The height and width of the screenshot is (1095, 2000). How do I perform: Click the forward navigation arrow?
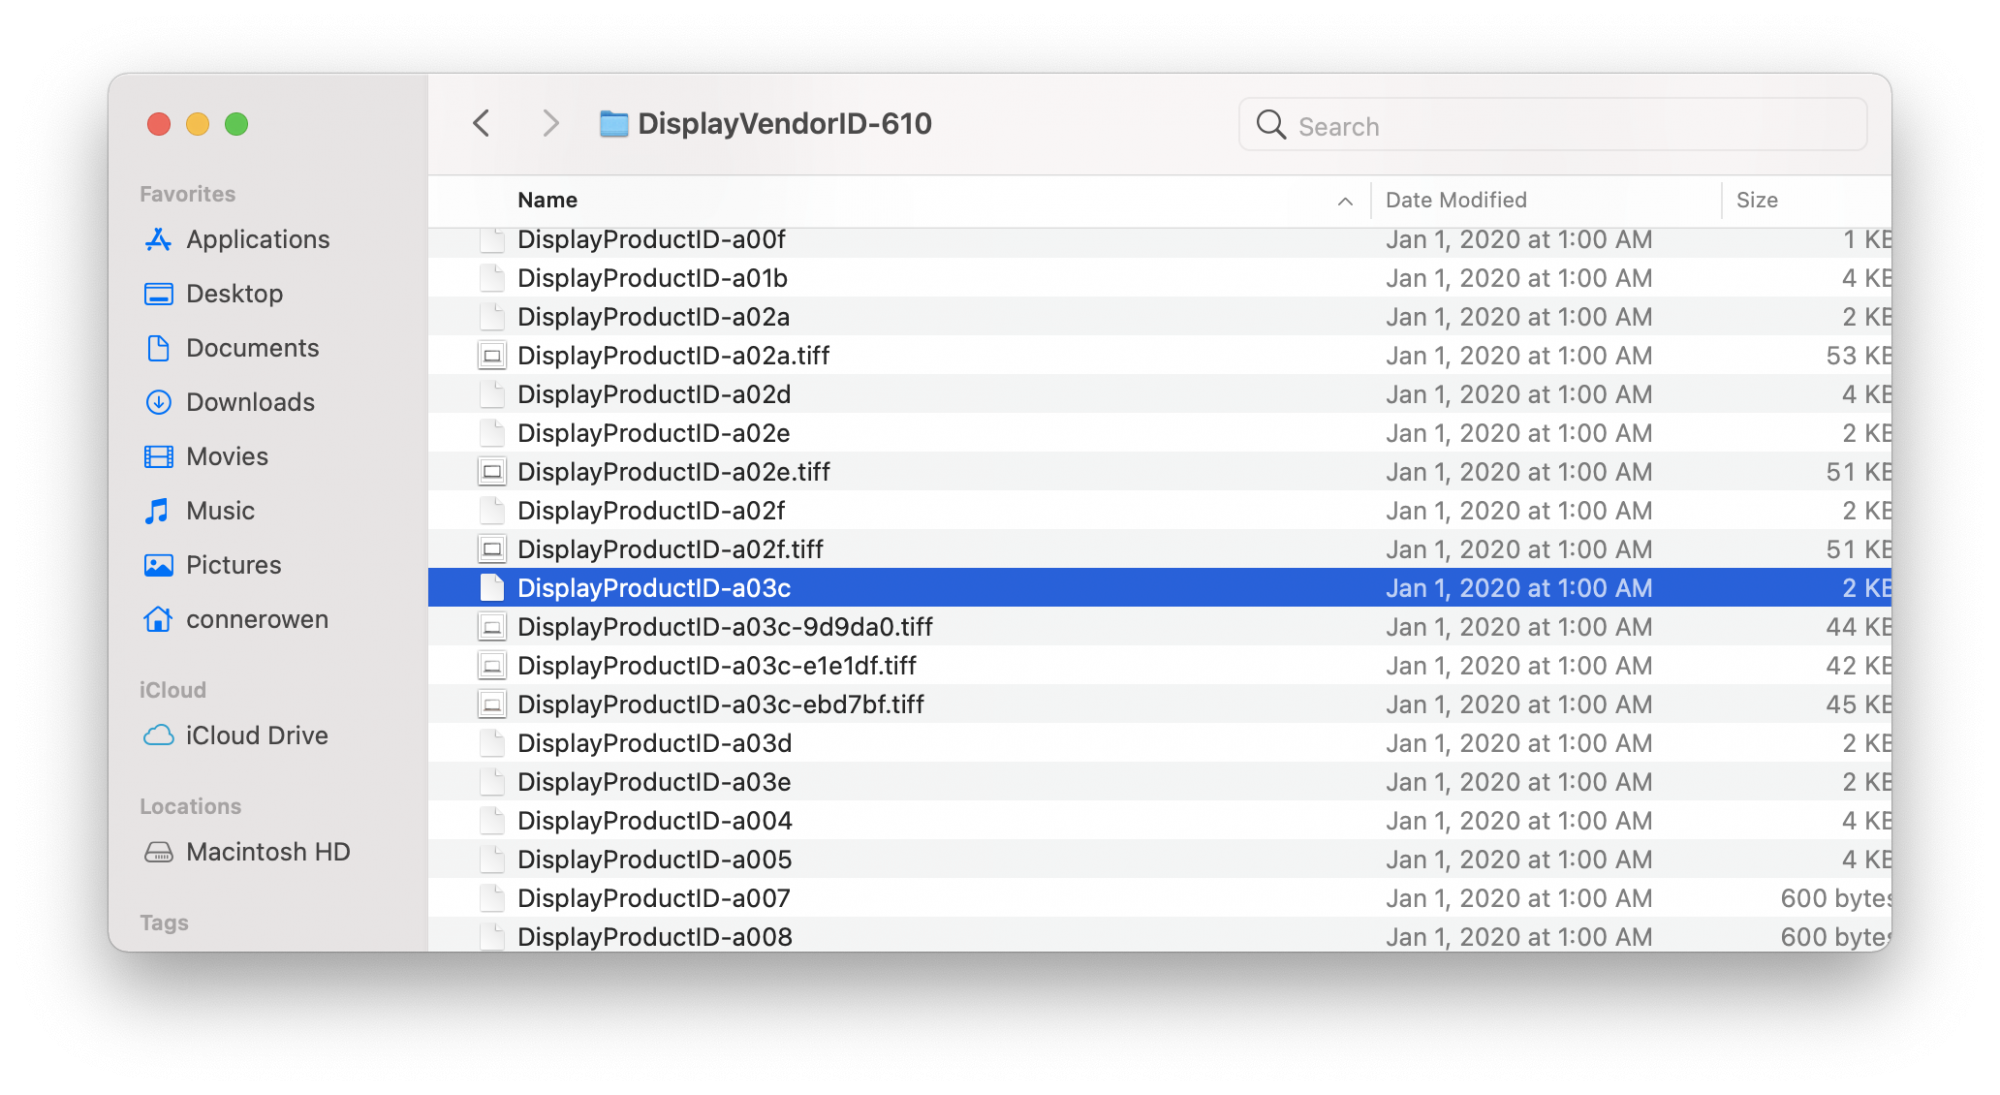(550, 124)
